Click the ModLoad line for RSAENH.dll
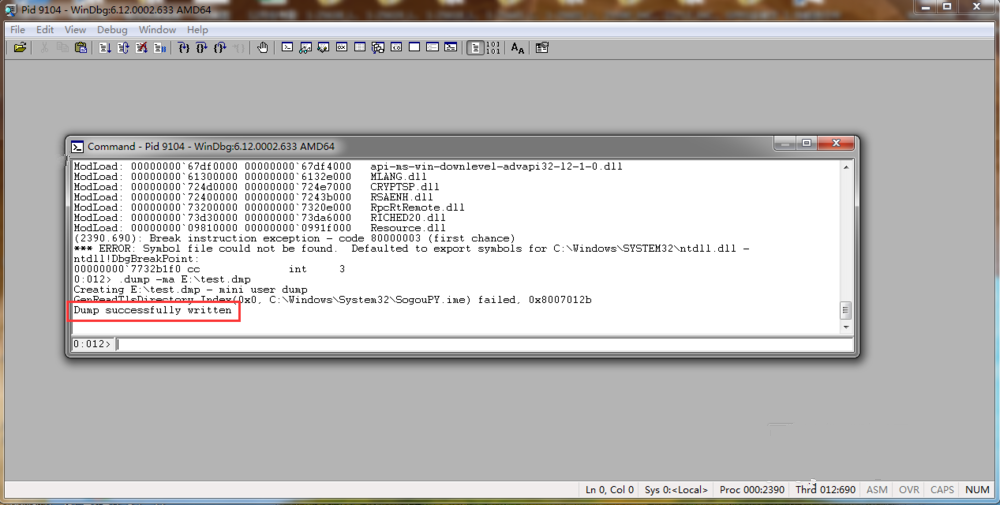This screenshot has width=1000, height=505. point(253,197)
